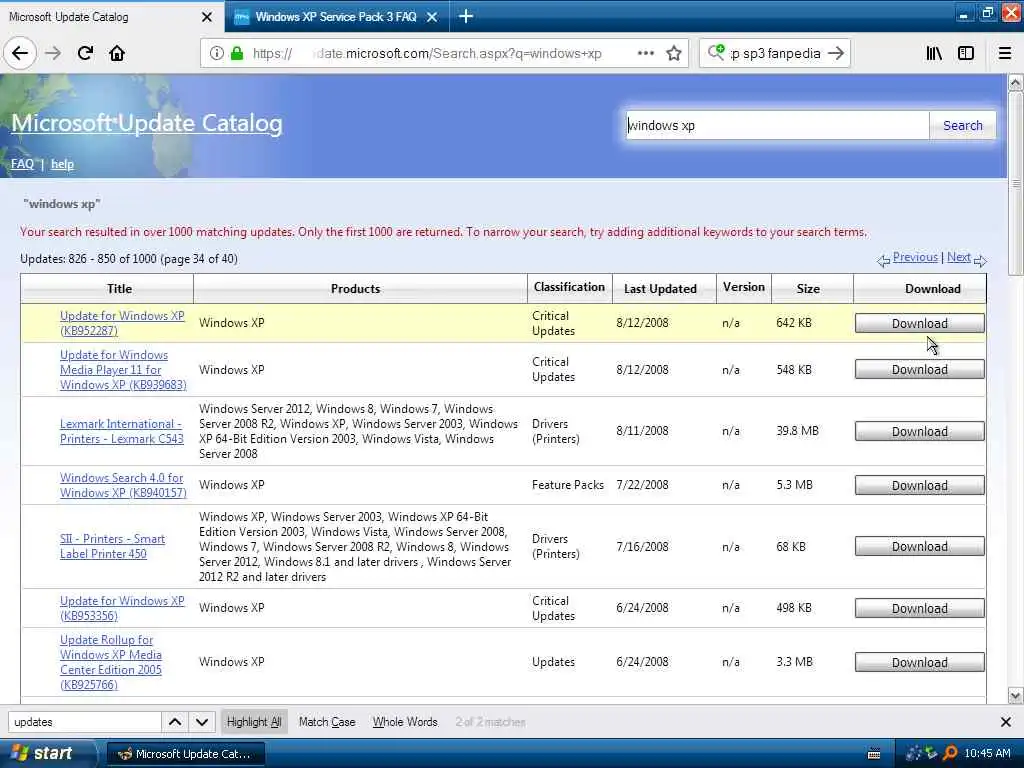Download the Lexmark C543 driver
Image resolution: width=1024 pixels, height=768 pixels.
(x=920, y=432)
